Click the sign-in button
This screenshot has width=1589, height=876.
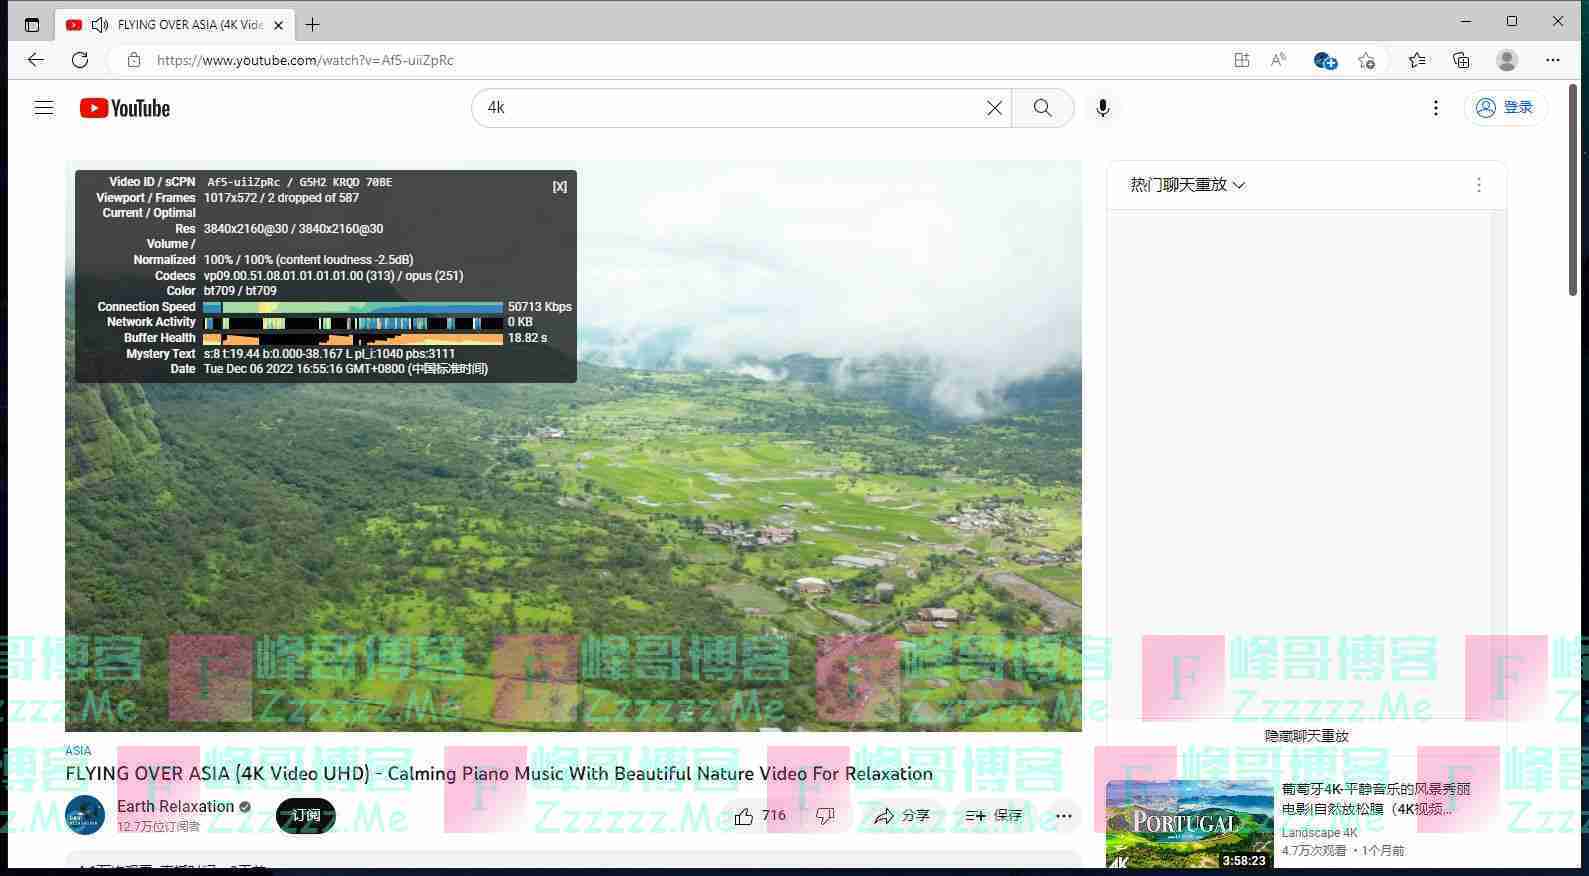pos(1505,108)
